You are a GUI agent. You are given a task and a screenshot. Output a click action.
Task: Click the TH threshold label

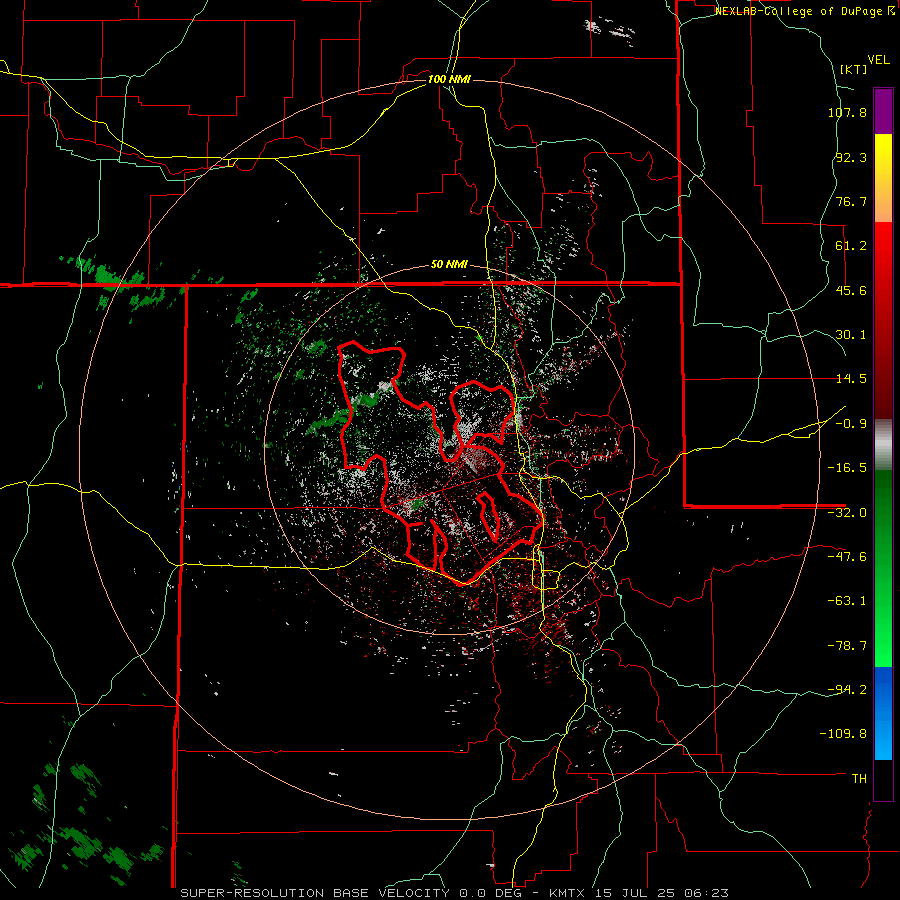[x=859, y=779]
